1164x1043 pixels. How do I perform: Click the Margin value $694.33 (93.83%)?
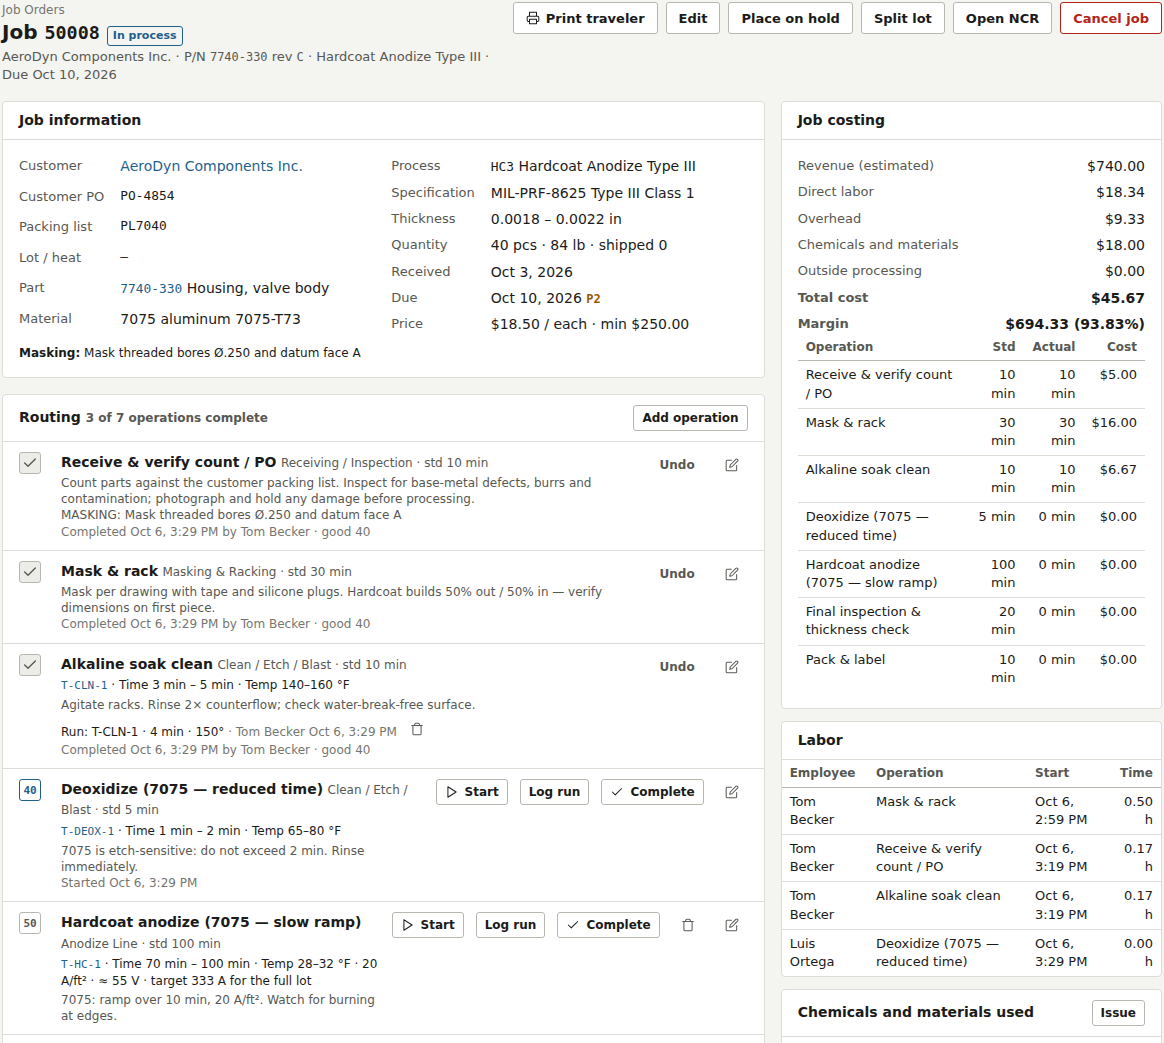pyautogui.click(x=1074, y=324)
